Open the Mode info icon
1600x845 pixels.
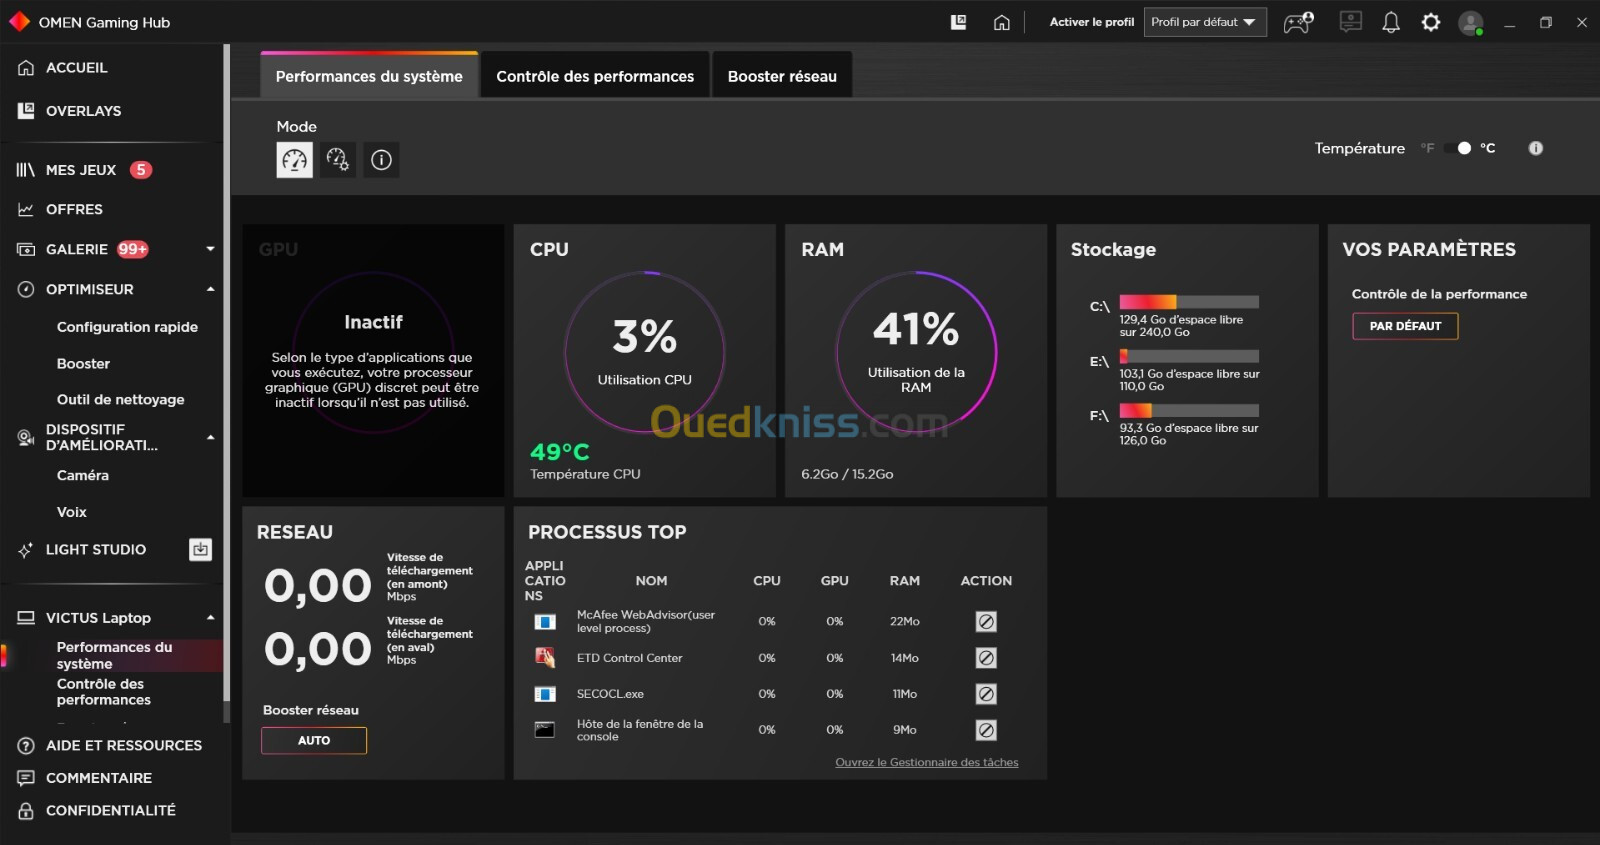(x=381, y=160)
